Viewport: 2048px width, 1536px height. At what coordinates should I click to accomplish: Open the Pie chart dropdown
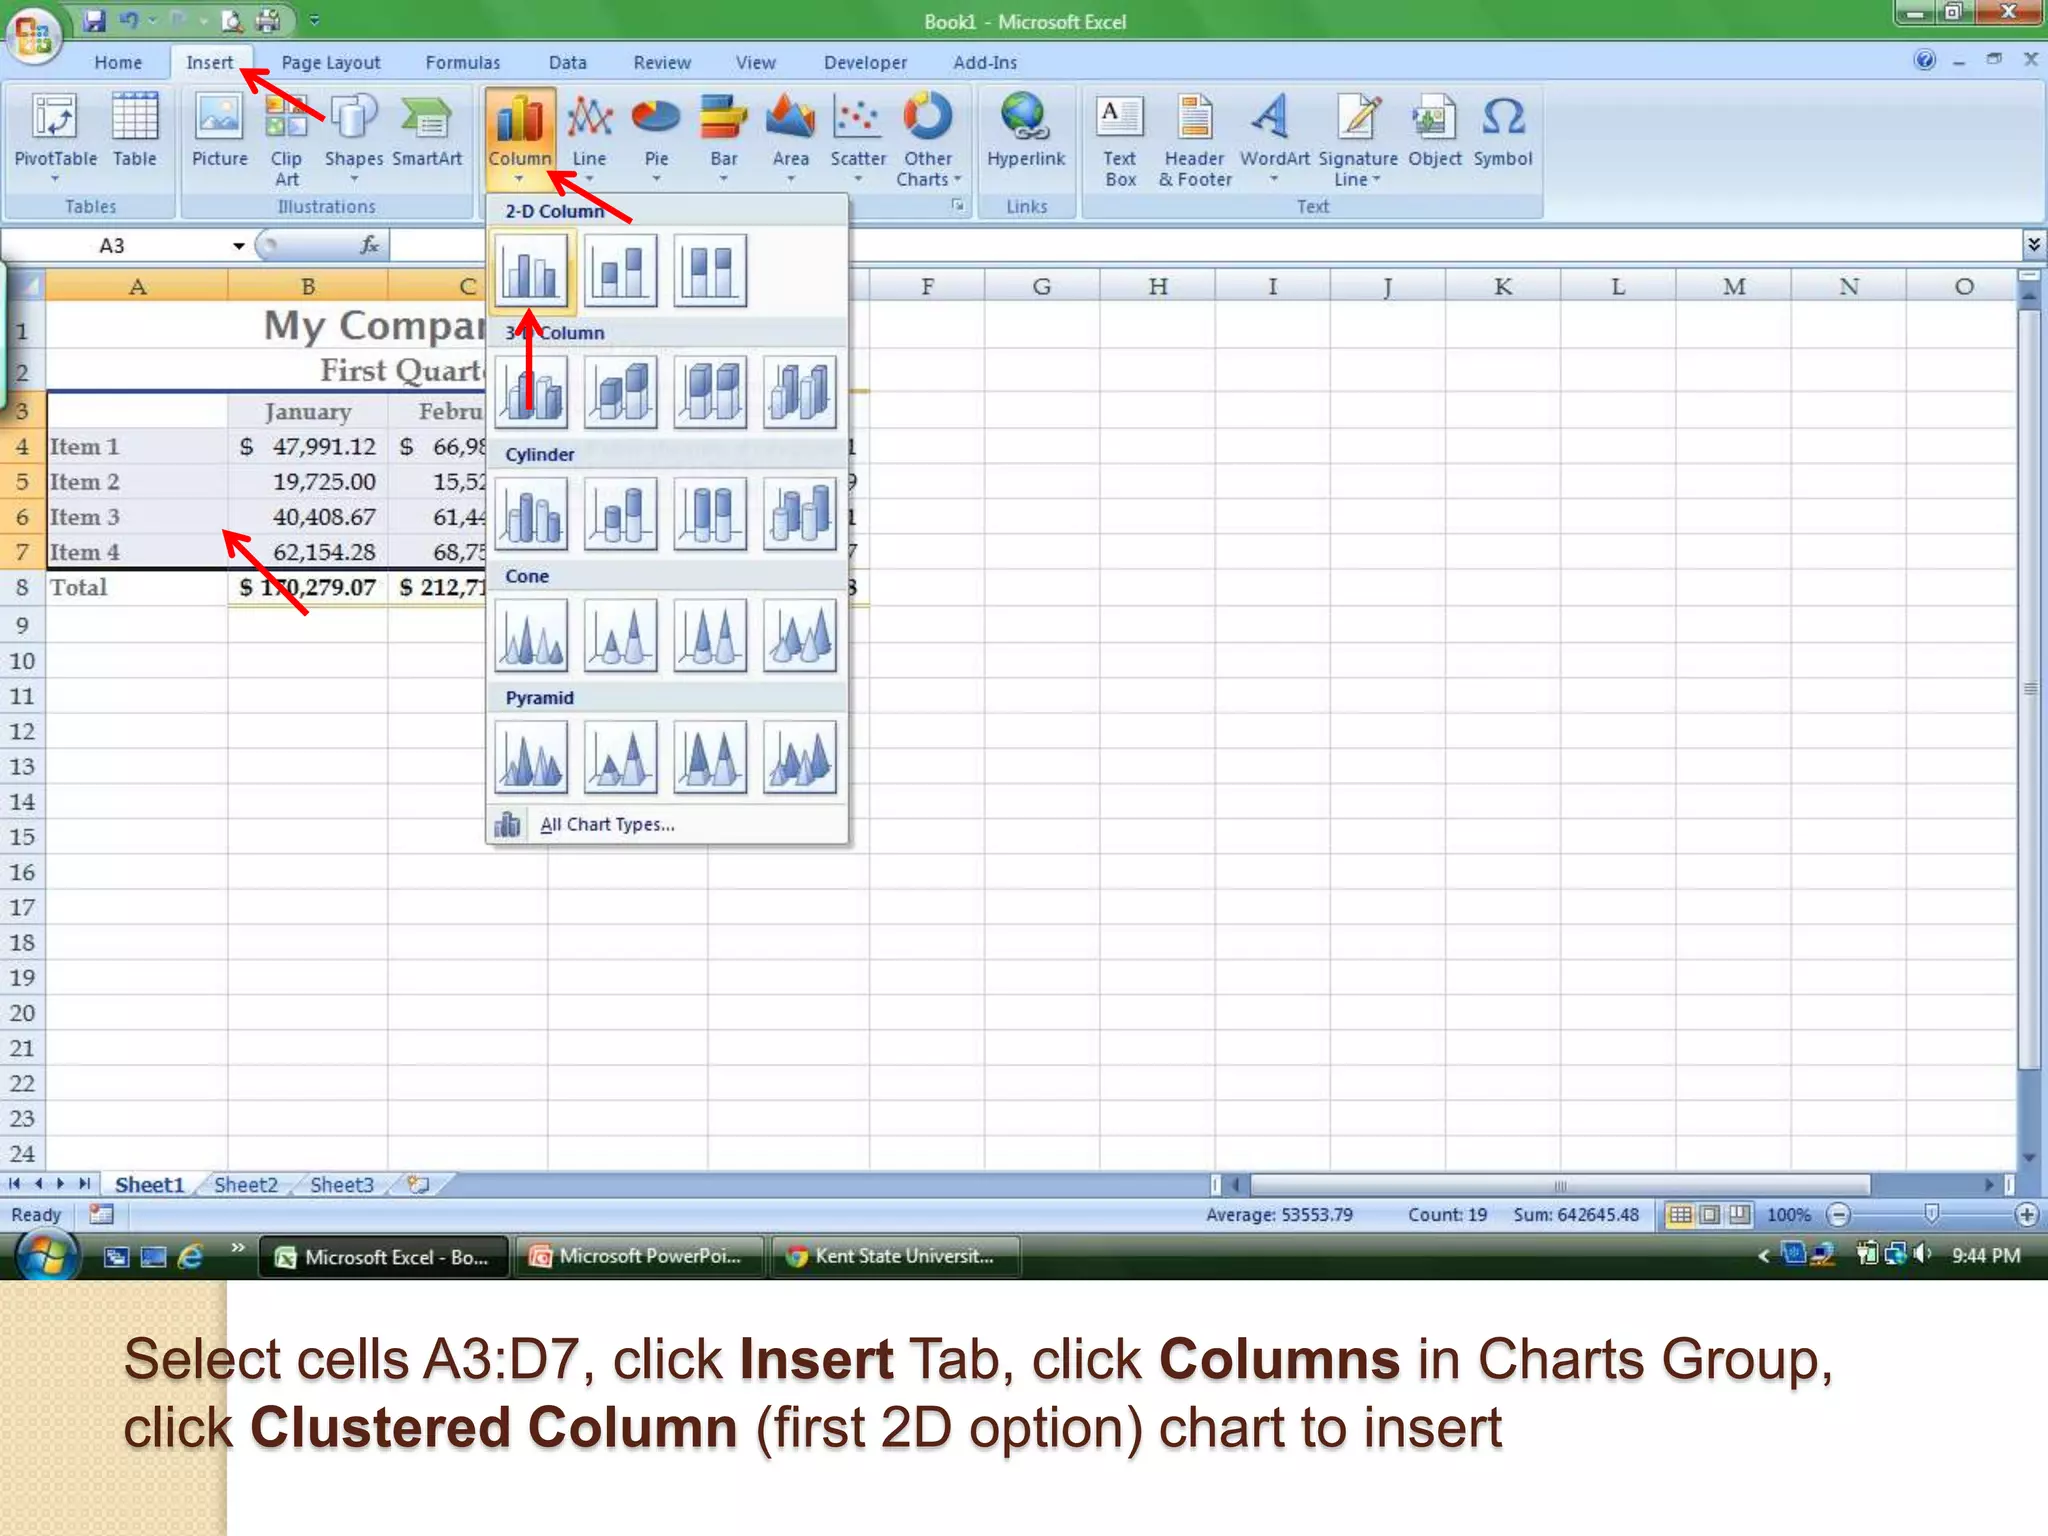[656, 138]
